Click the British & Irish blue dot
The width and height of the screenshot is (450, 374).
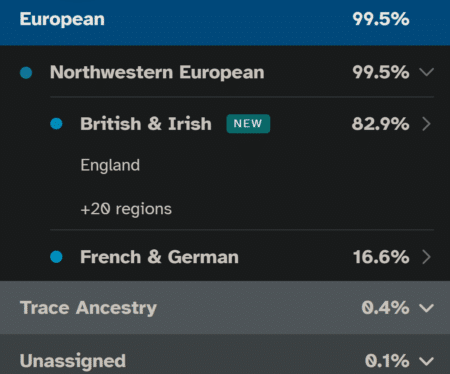pyautogui.click(x=56, y=124)
